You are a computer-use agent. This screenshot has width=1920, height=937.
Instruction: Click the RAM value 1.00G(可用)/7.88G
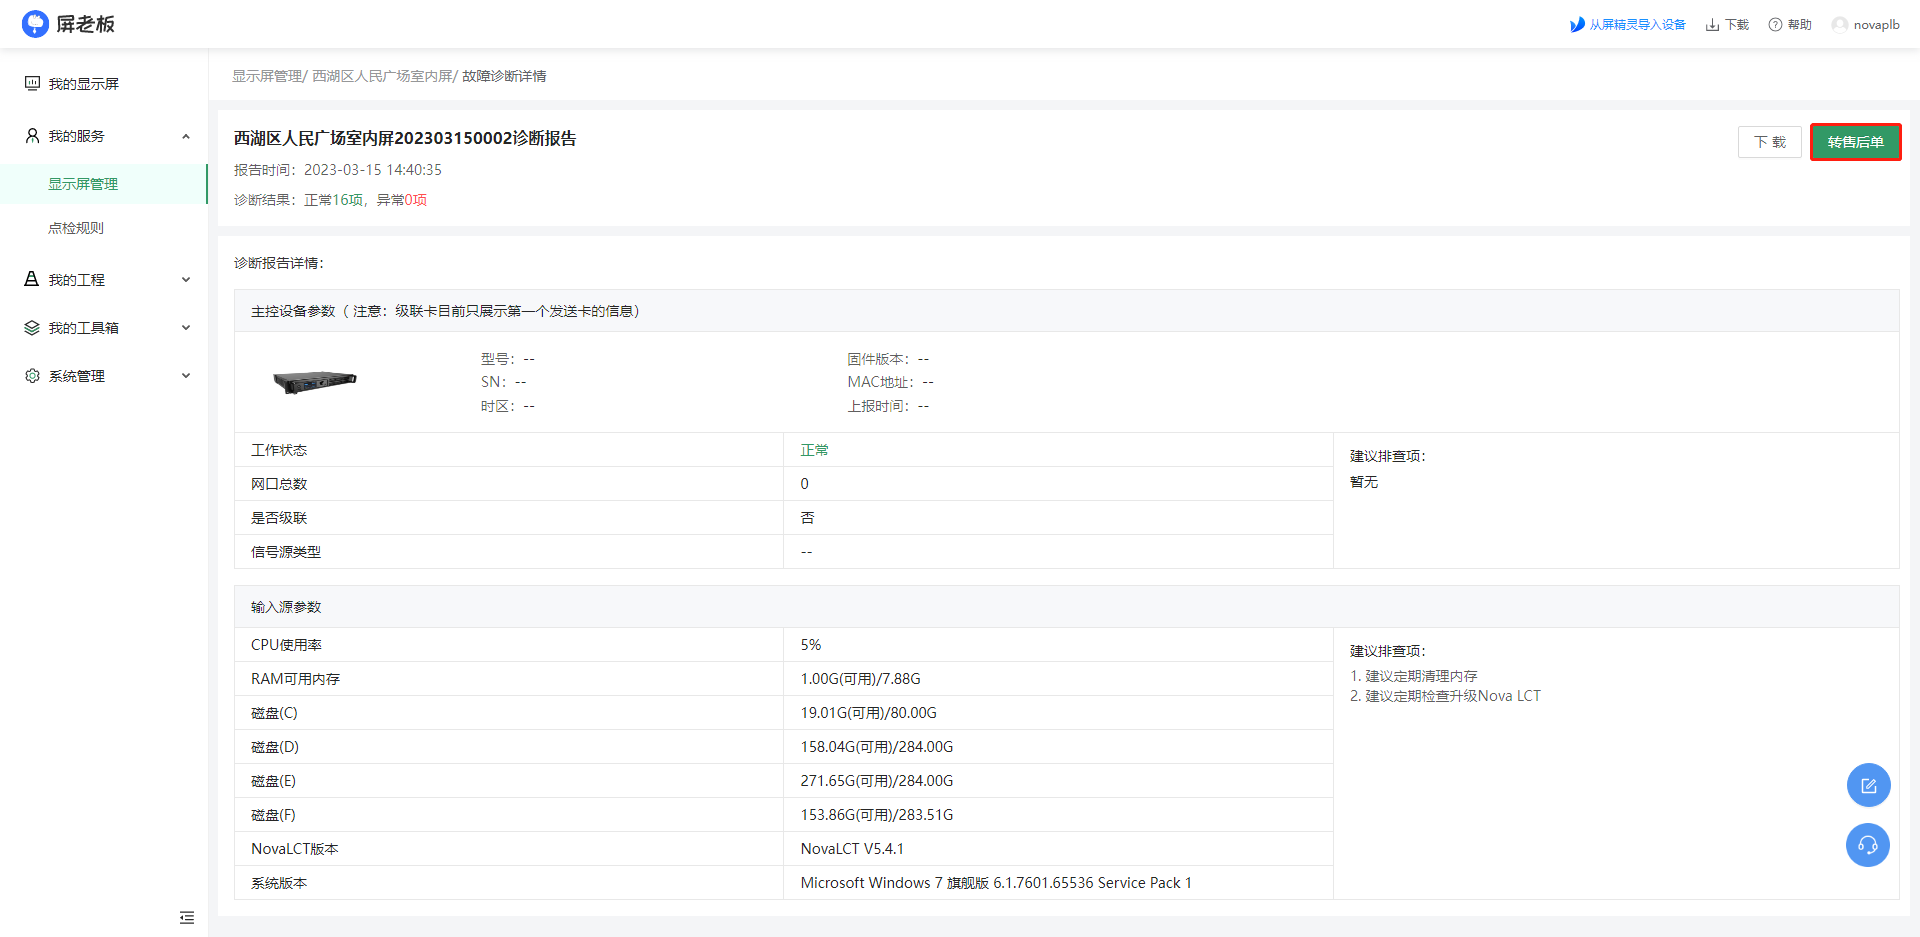point(860,679)
